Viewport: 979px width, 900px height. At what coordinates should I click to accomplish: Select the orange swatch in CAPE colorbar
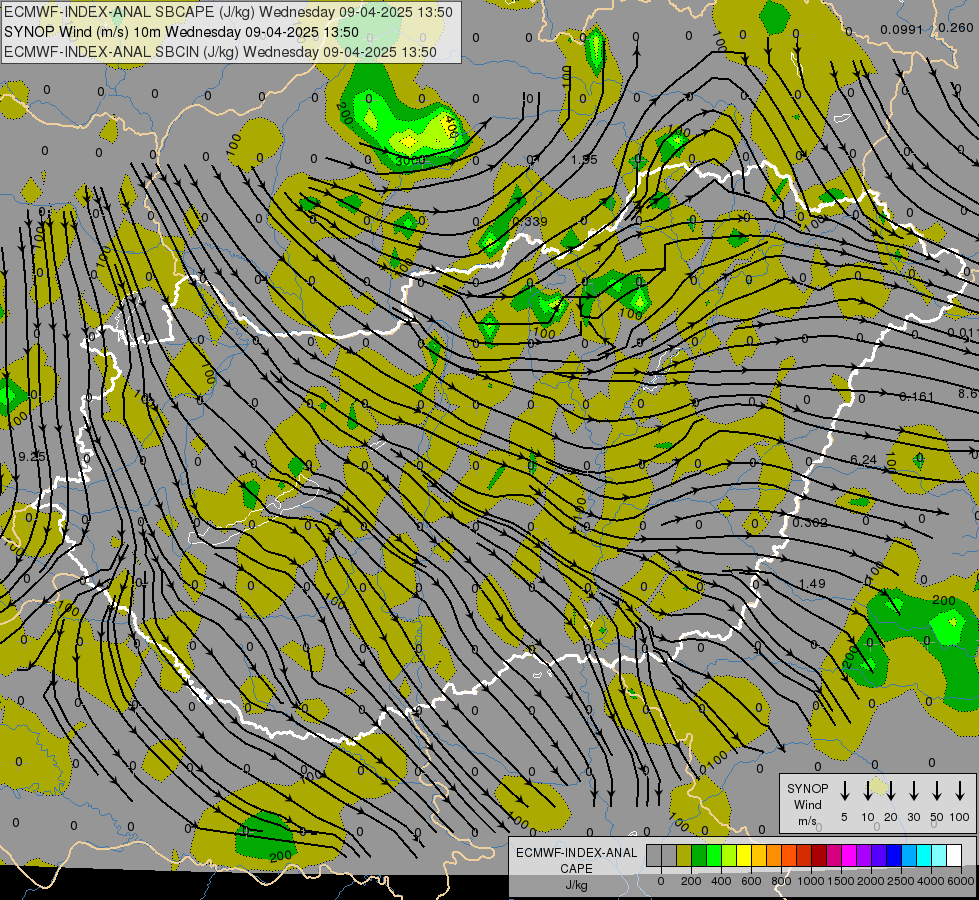coord(774,855)
